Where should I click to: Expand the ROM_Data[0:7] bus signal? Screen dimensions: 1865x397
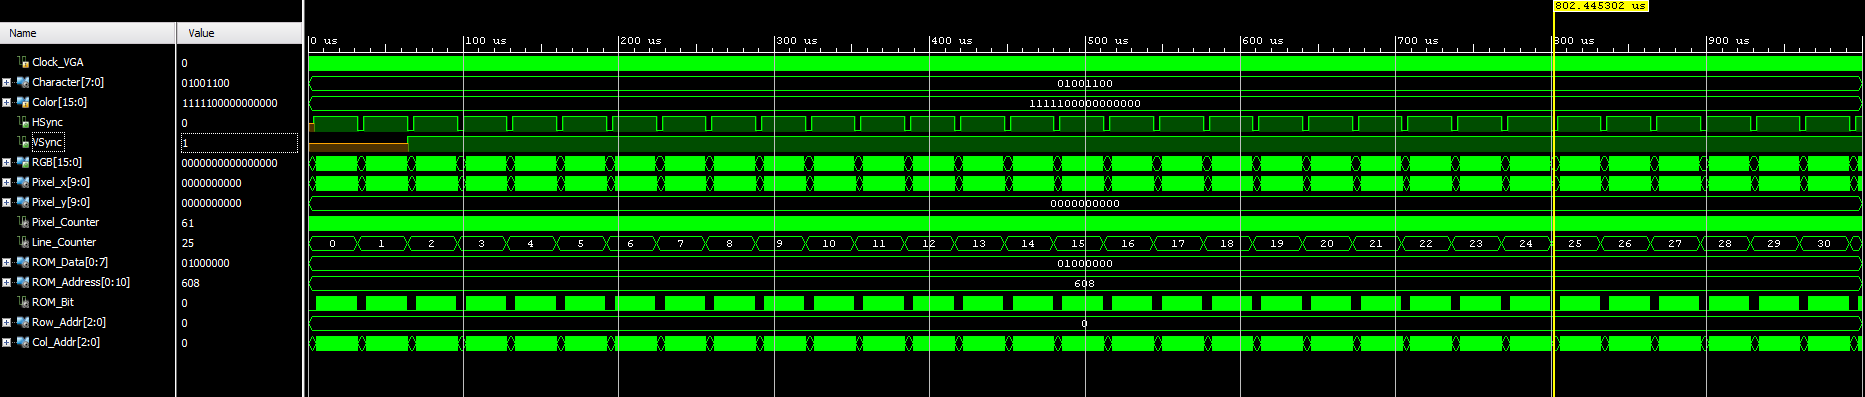click(x=7, y=262)
